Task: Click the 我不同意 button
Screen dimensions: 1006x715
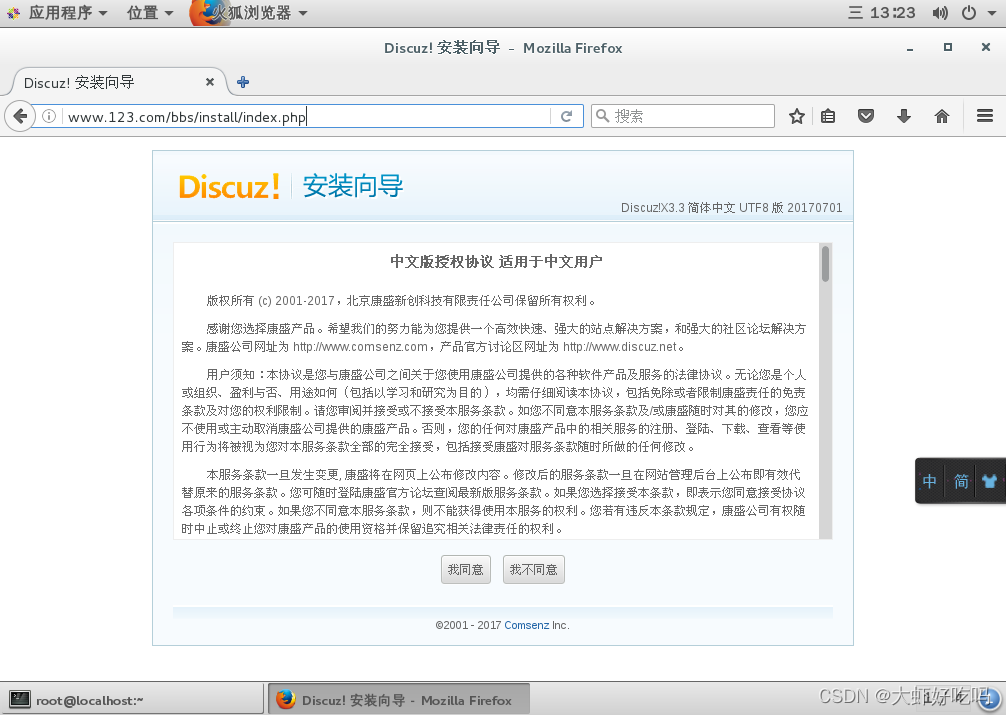Action: 534,569
